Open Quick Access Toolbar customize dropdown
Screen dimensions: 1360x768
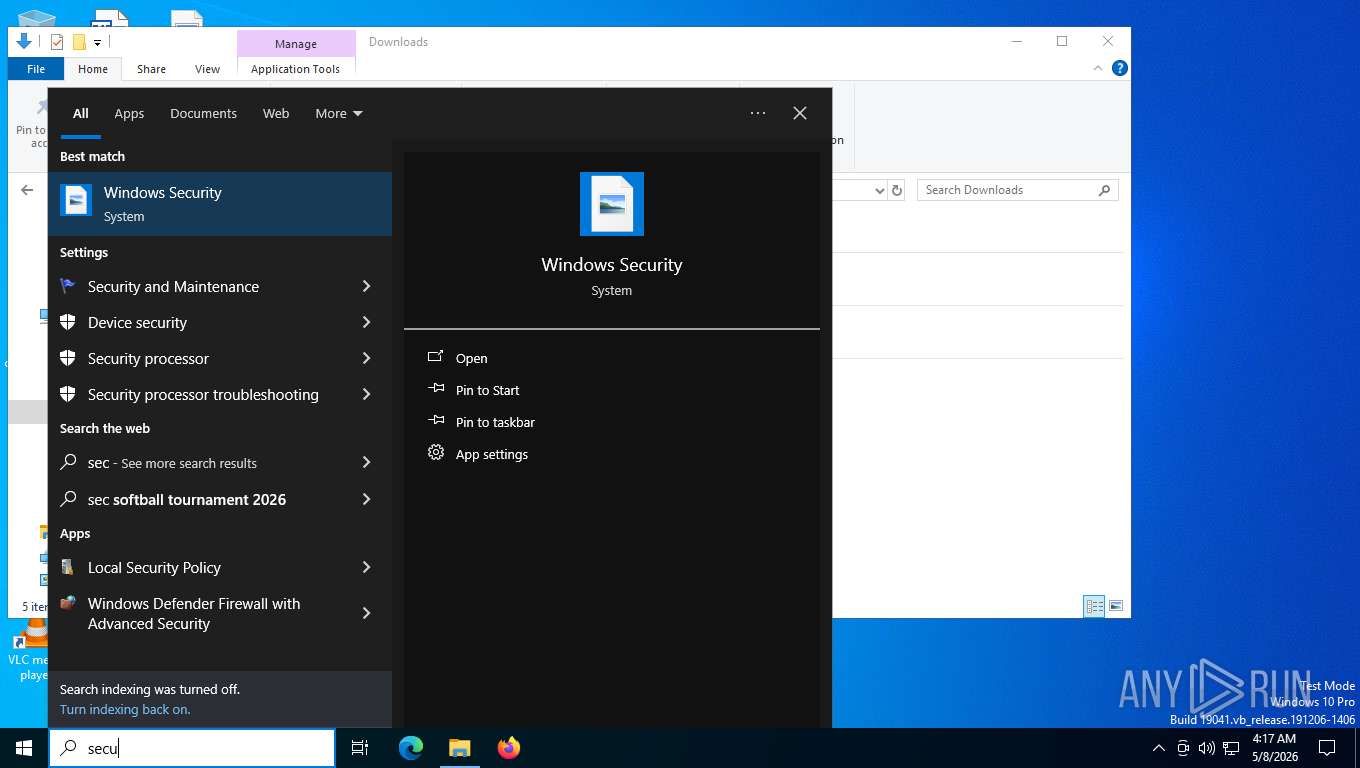[97, 42]
